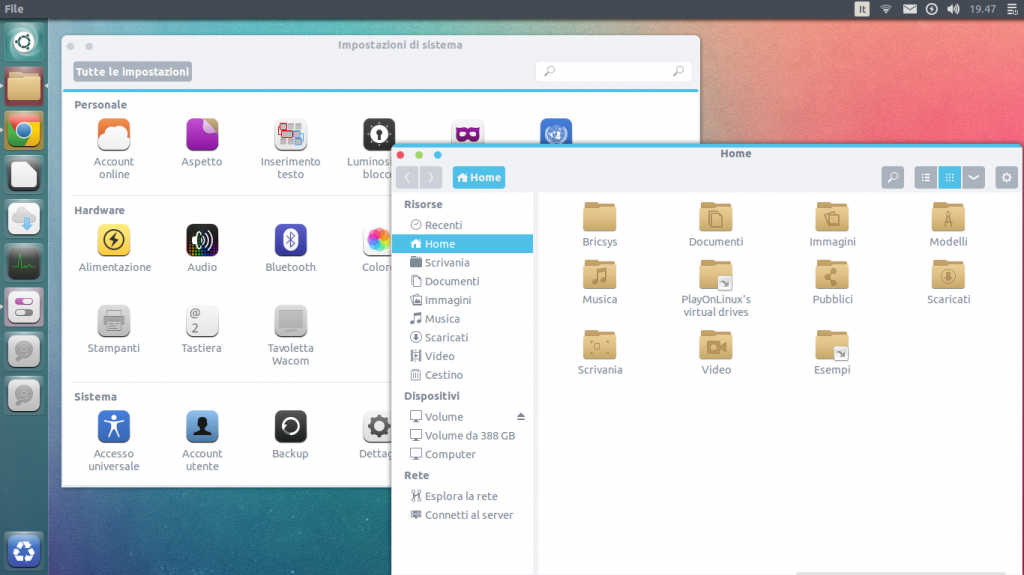Open the keyboard layout indicator menu
The height and width of the screenshot is (575, 1024).
click(x=862, y=9)
